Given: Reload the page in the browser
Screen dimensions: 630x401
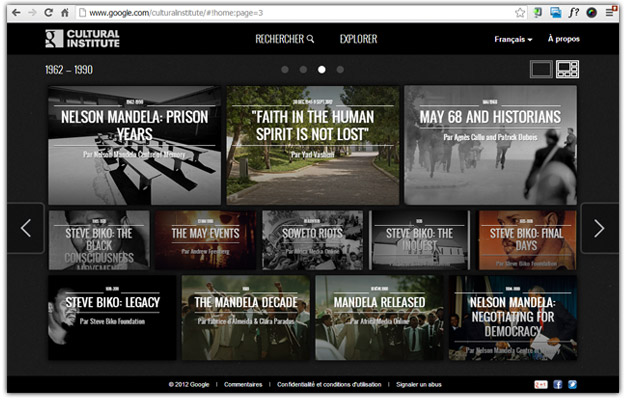Looking at the screenshot, I should click(x=47, y=12).
